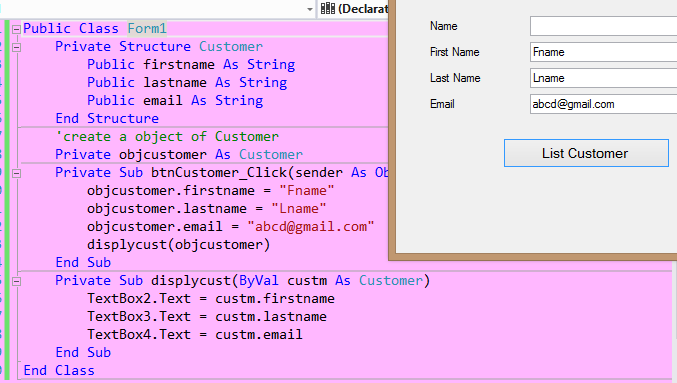The width and height of the screenshot is (677, 383).
Task: Collapse the btnCustomer_Click sub region
Action: [x=16, y=173]
